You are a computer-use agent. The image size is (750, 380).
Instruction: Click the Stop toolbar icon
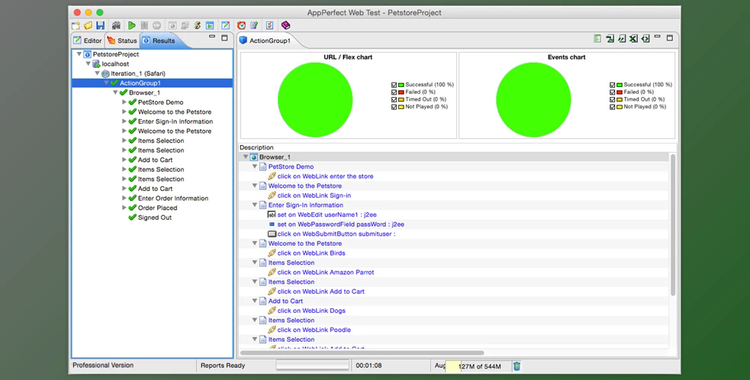click(x=156, y=25)
